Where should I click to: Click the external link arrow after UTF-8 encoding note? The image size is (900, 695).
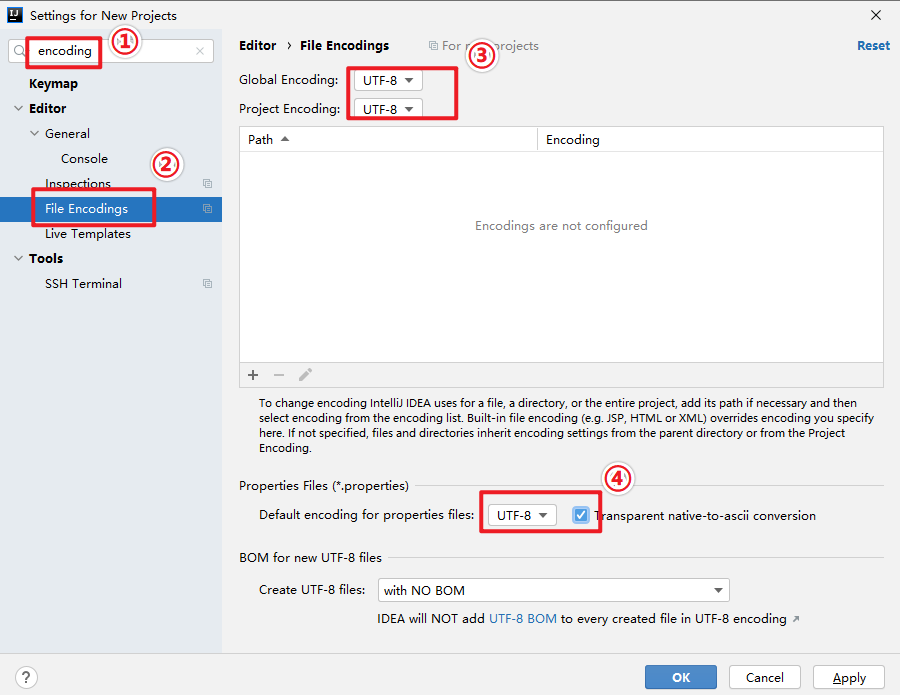tap(796, 619)
